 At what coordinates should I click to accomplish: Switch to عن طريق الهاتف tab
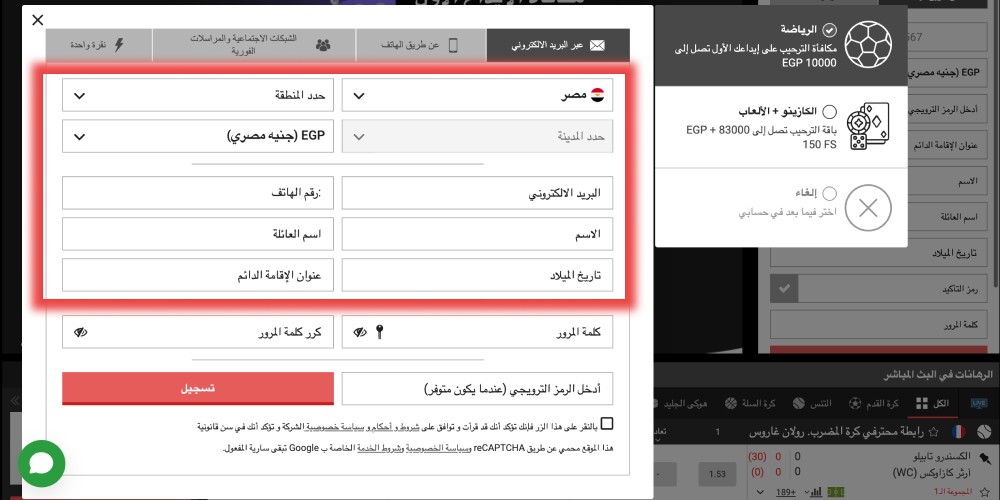click(421, 45)
